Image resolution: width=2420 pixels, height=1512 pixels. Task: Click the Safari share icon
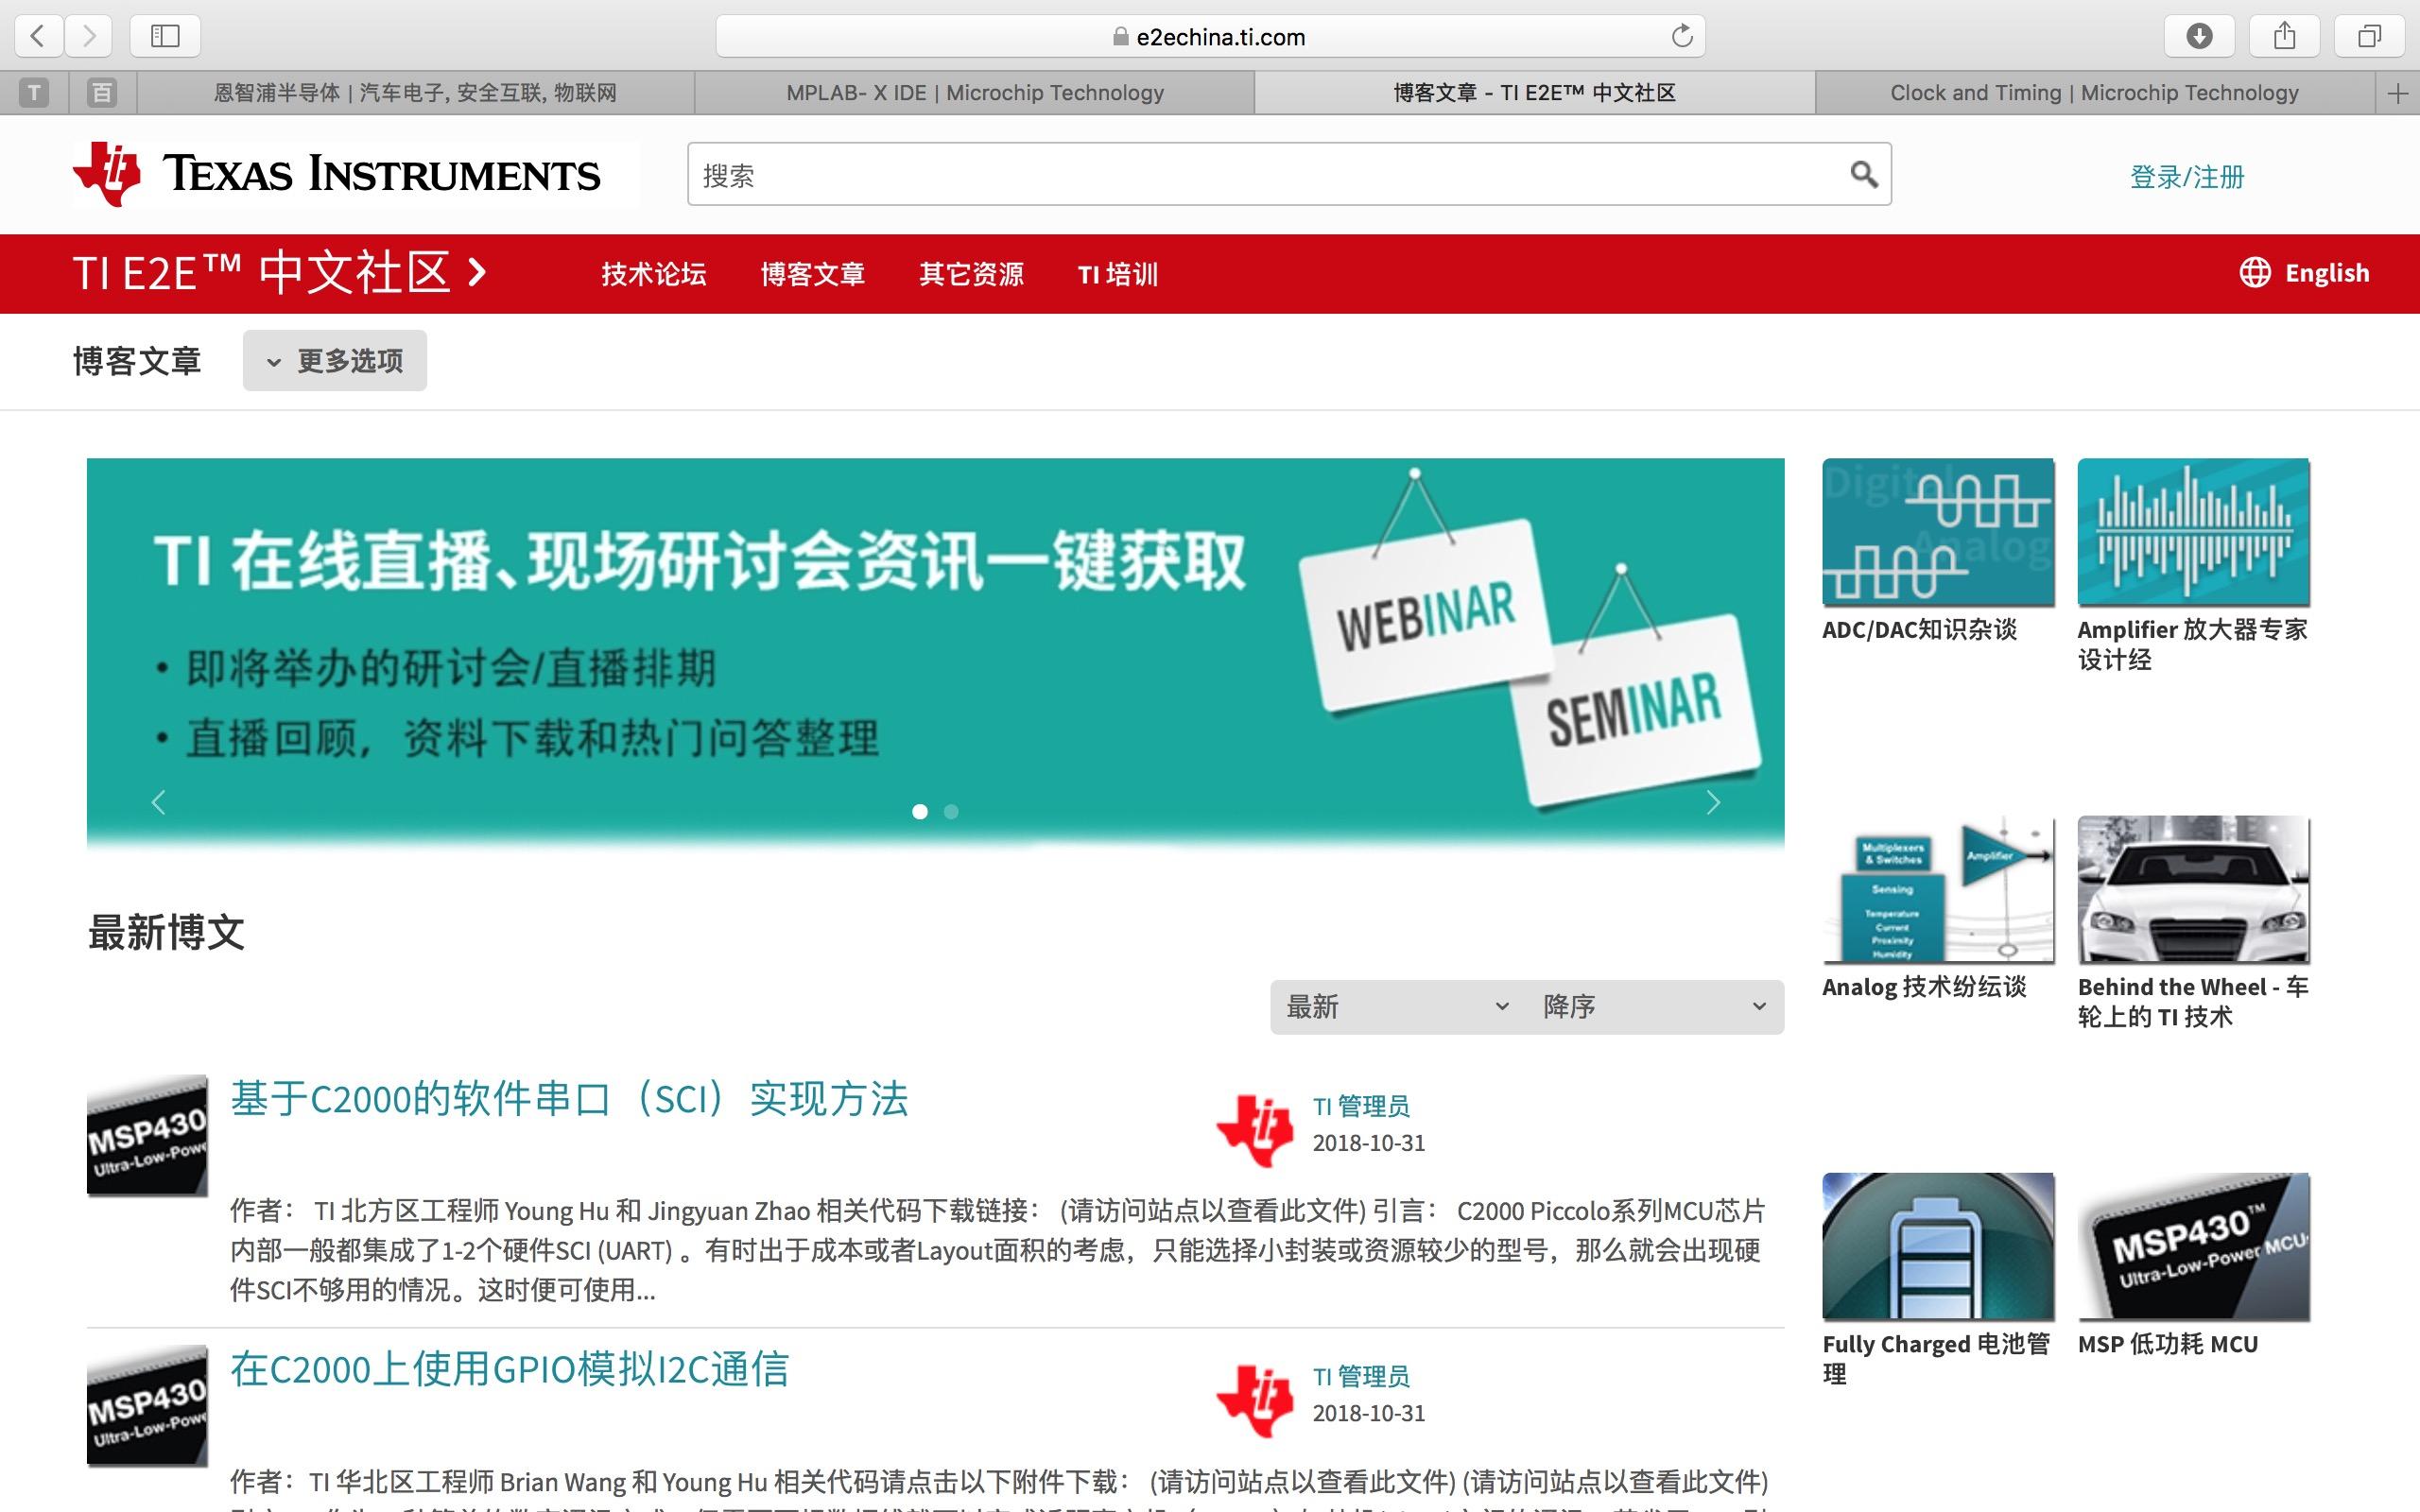coord(2284,37)
